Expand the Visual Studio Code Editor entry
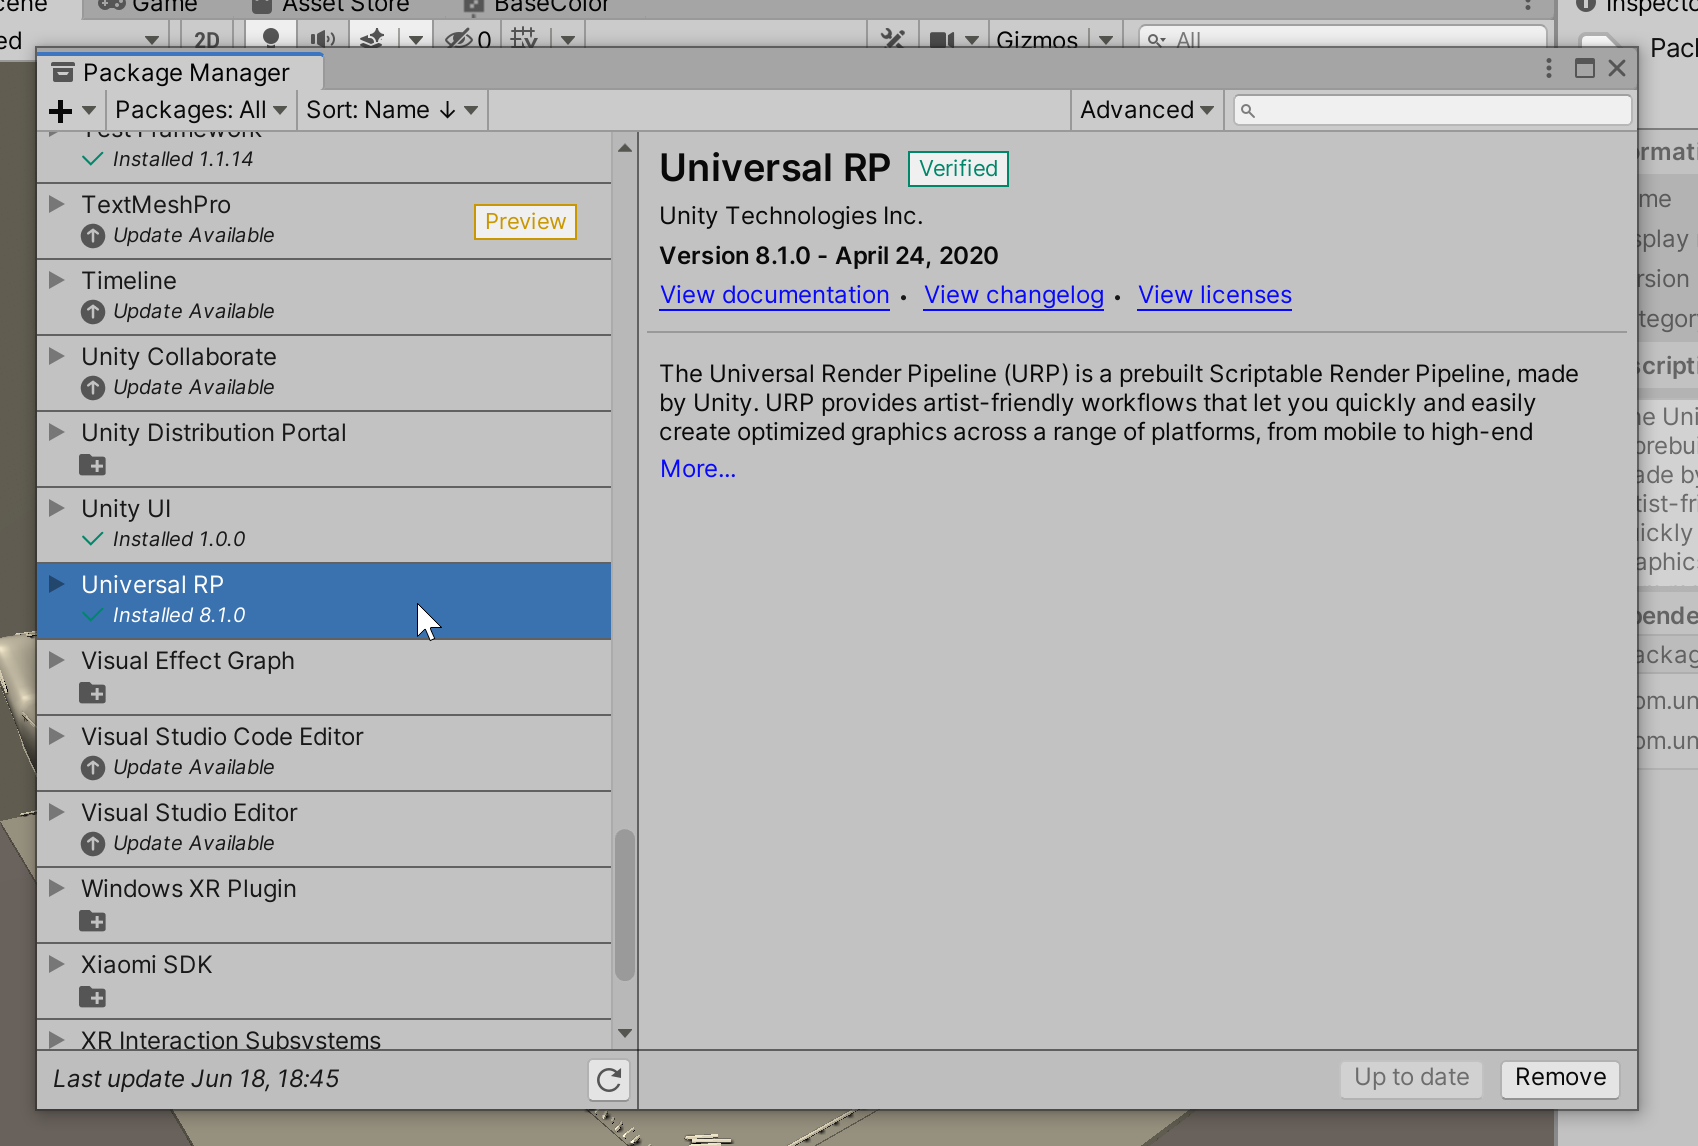The width and height of the screenshot is (1698, 1146). pyautogui.click(x=57, y=736)
